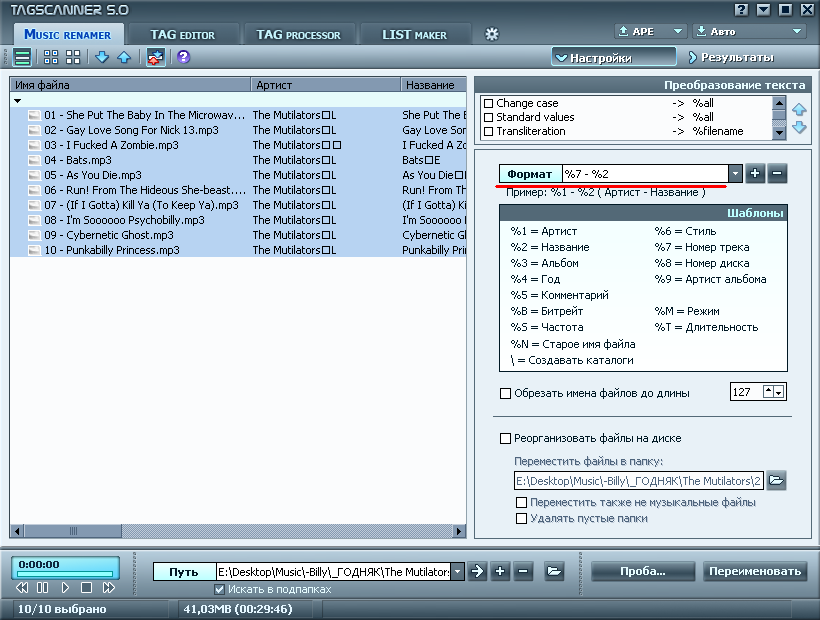Increase filename length spinner value

coord(768,391)
